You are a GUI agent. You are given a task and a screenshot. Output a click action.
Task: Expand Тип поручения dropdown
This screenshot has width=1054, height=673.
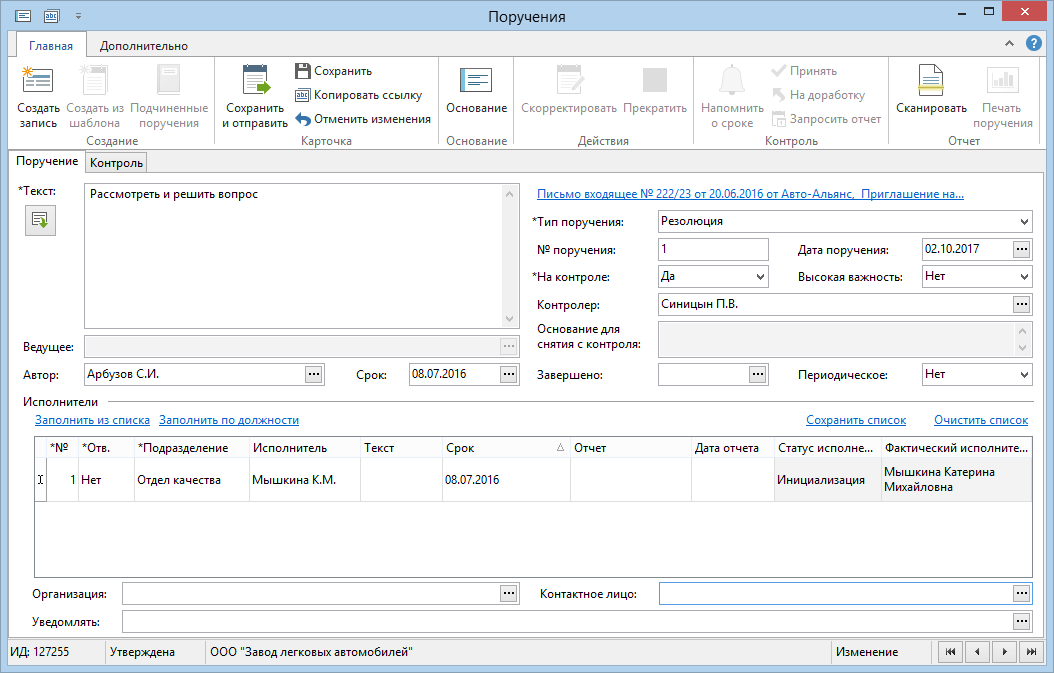tap(1024, 221)
